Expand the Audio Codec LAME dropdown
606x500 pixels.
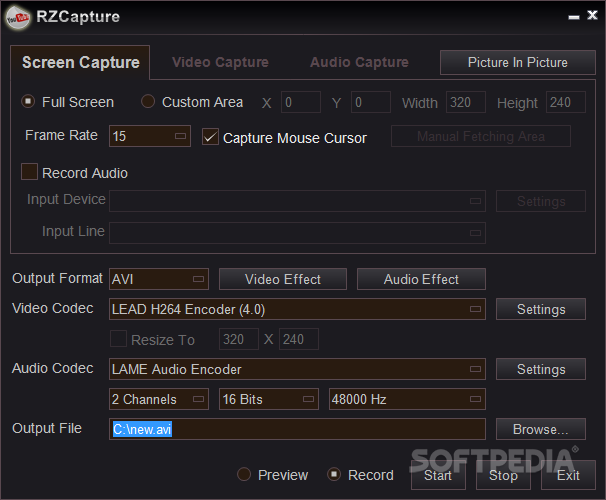point(297,369)
